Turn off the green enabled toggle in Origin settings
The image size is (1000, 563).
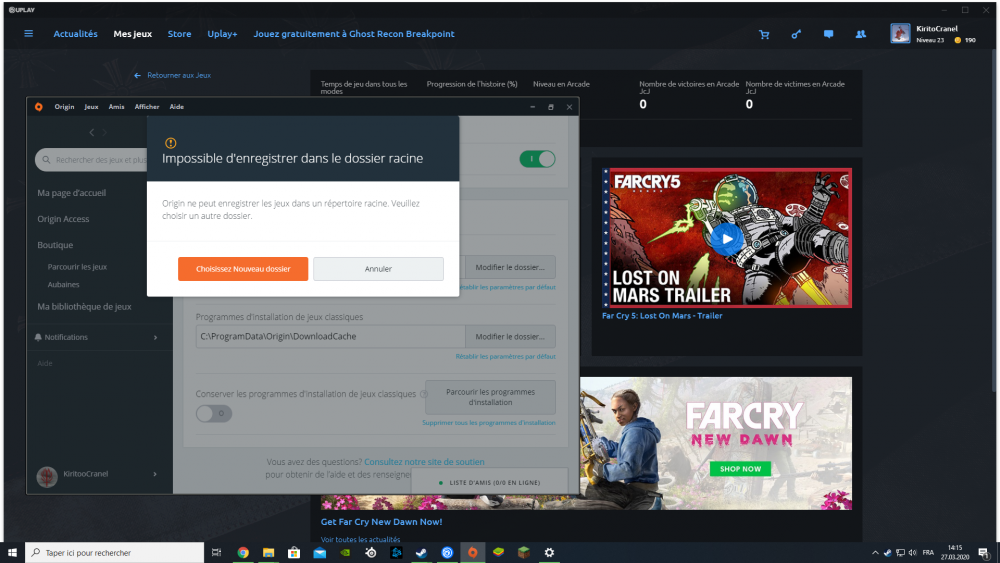[537, 159]
